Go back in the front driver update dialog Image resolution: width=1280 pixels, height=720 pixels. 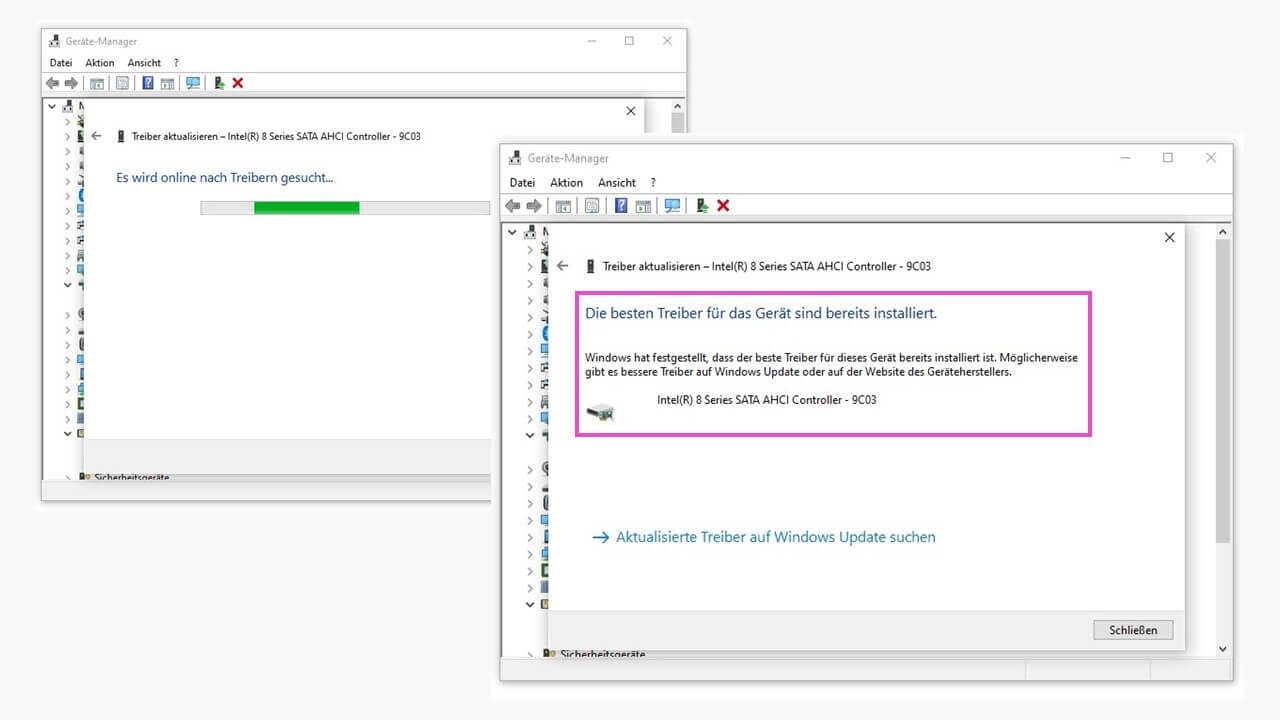coord(562,266)
